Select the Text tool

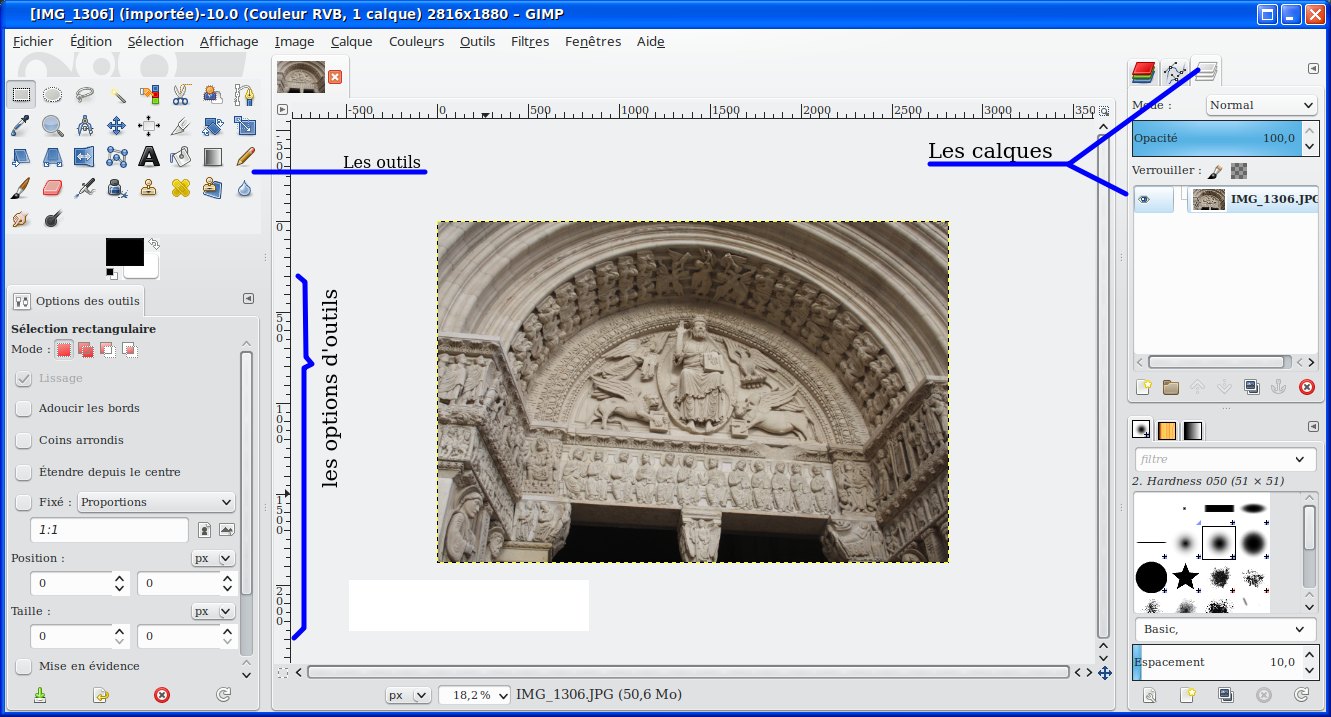coord(149,157)
